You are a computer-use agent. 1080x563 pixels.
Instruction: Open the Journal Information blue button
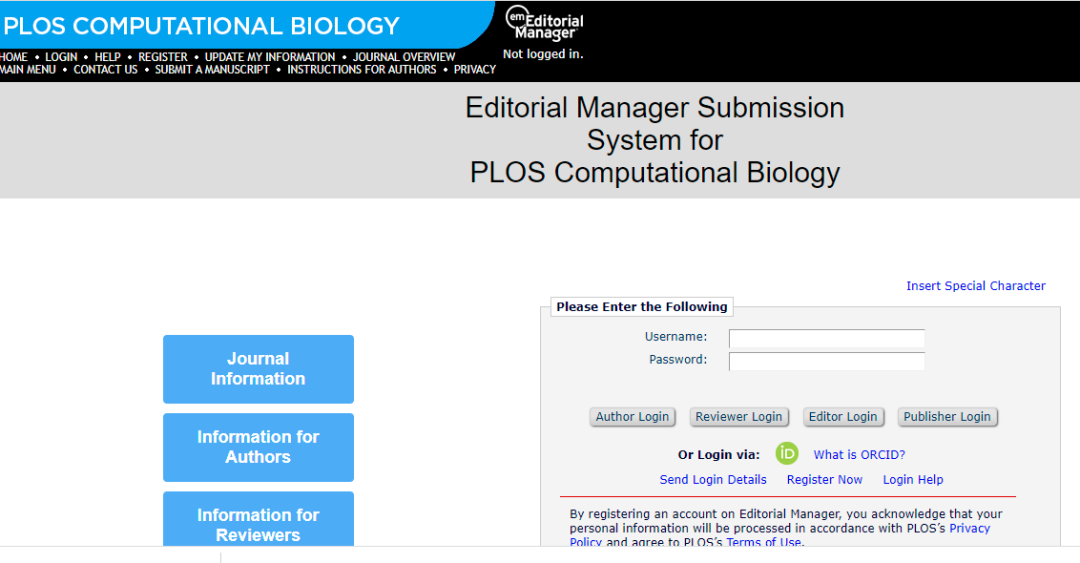tap(258, 369)
